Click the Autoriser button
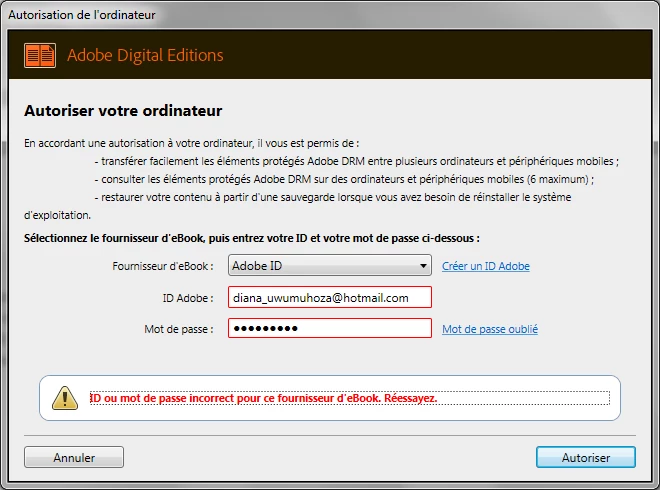The height and width of the screenshot is (490, 660). point(586,457)
